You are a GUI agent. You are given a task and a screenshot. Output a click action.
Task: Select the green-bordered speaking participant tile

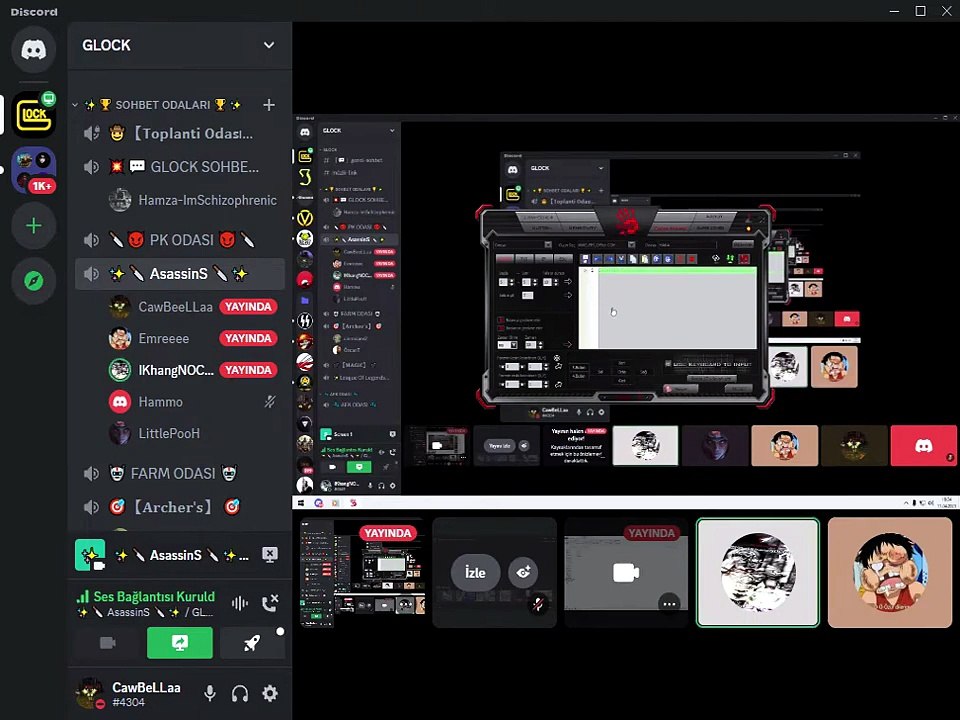tap(758, 573)
